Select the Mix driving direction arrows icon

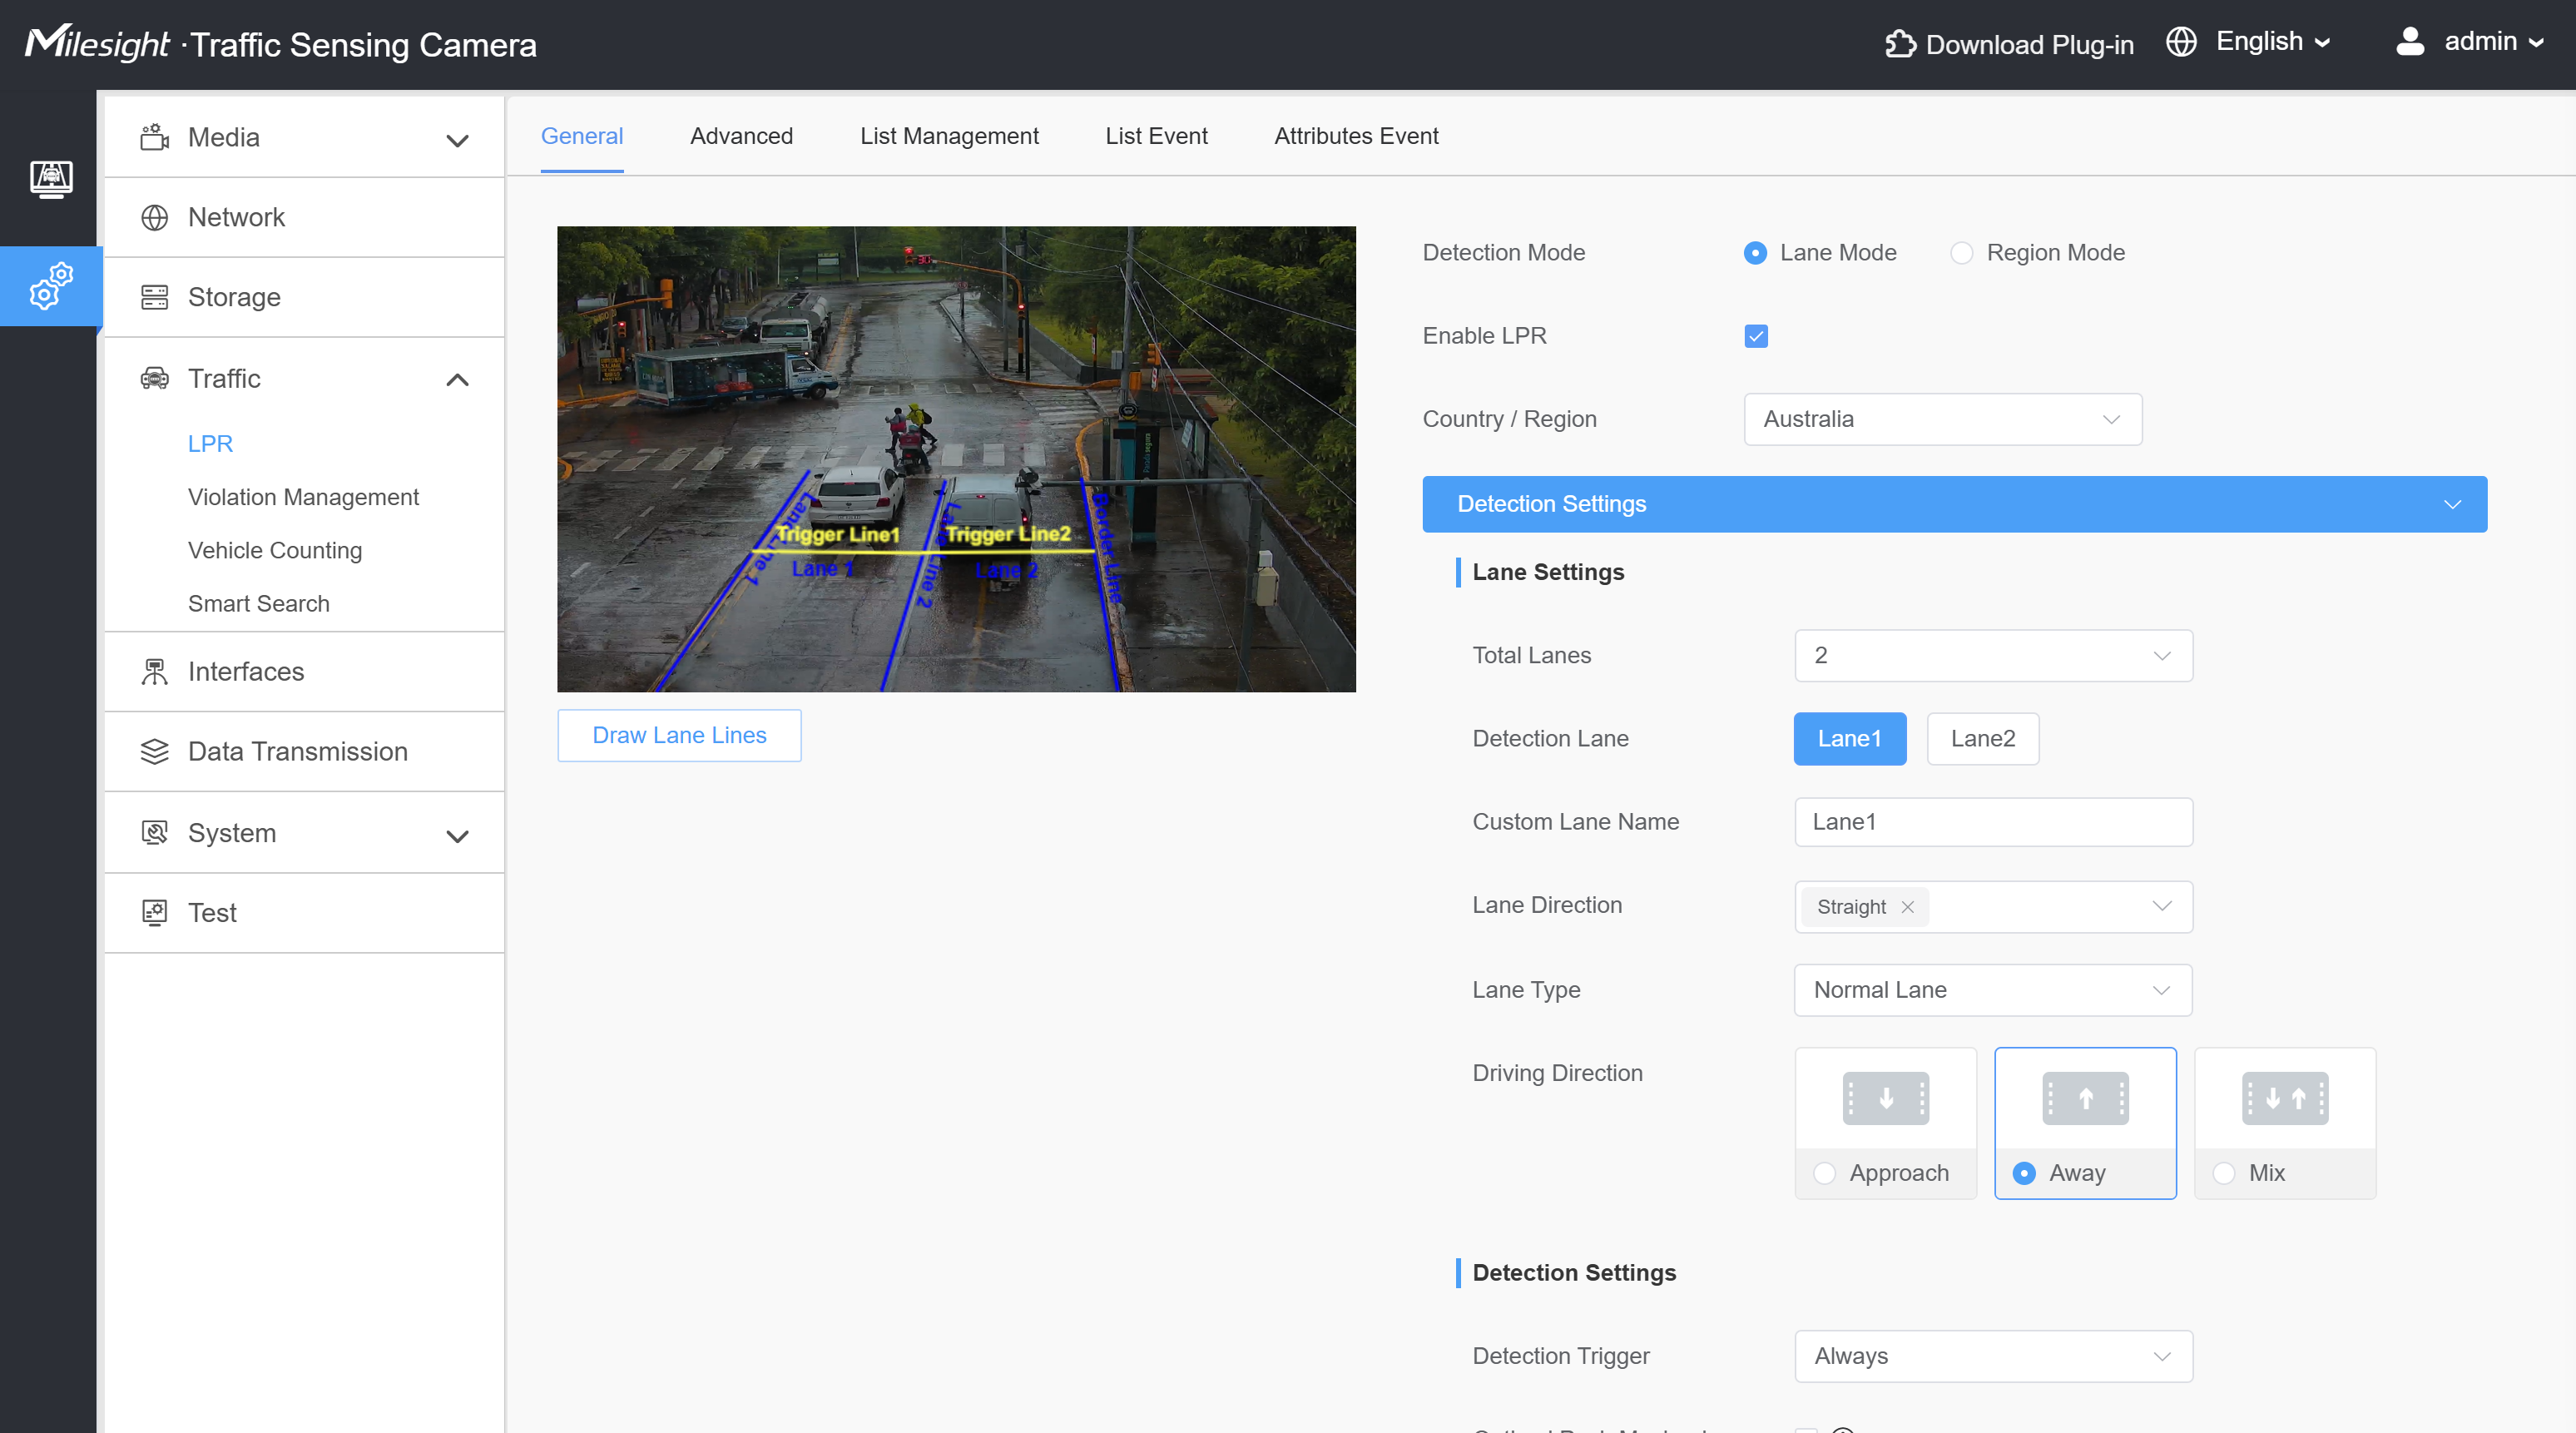point(2284,1098)
